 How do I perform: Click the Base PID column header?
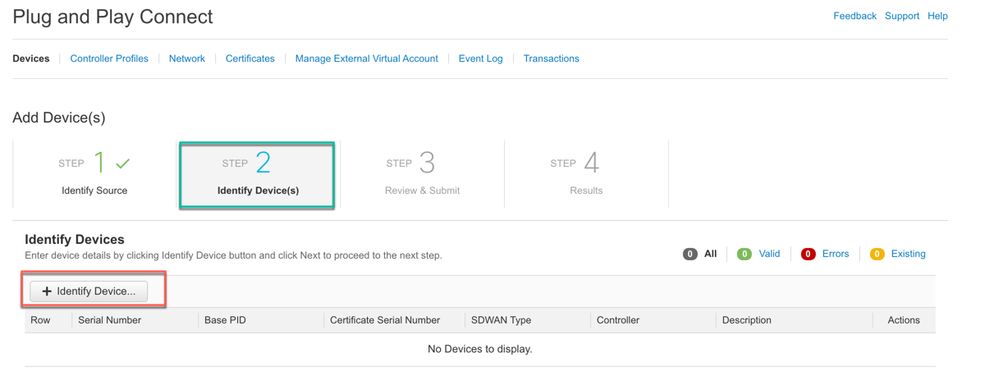coord(224,320)
